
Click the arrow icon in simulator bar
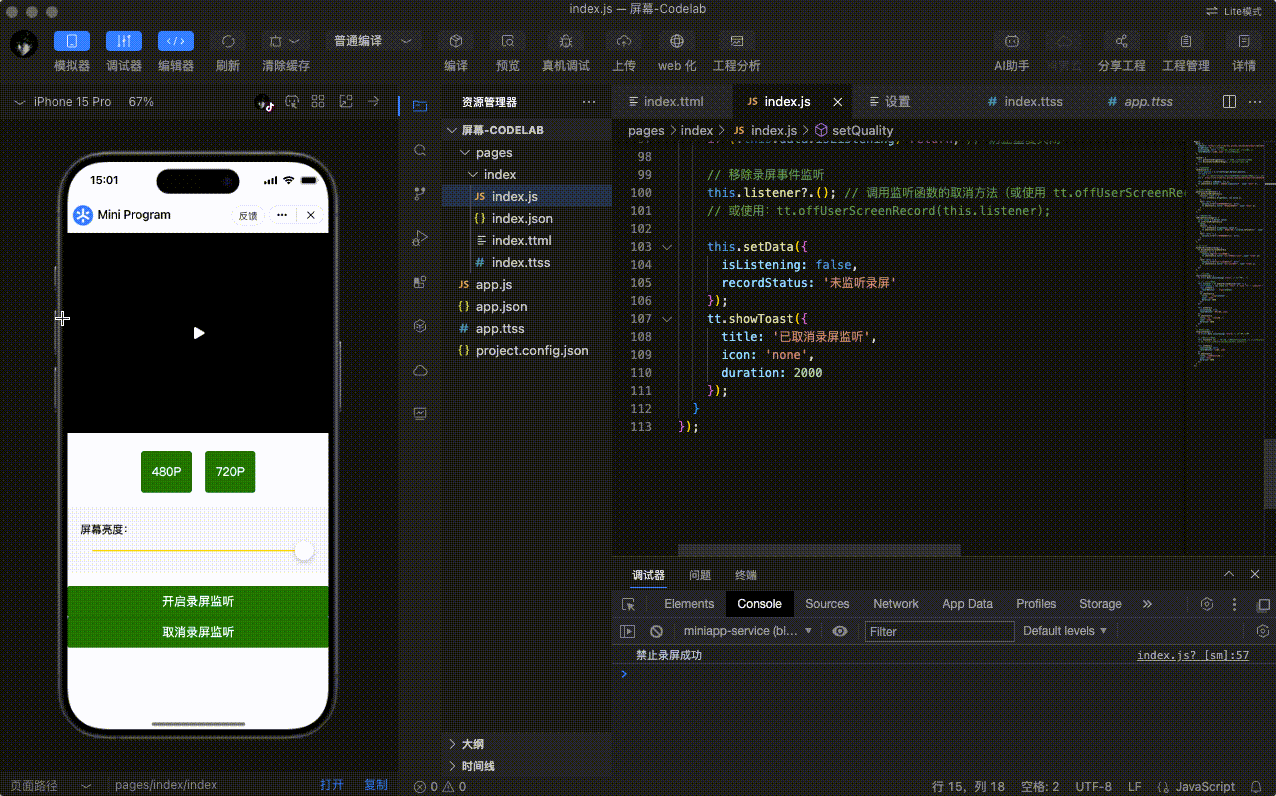374,101
